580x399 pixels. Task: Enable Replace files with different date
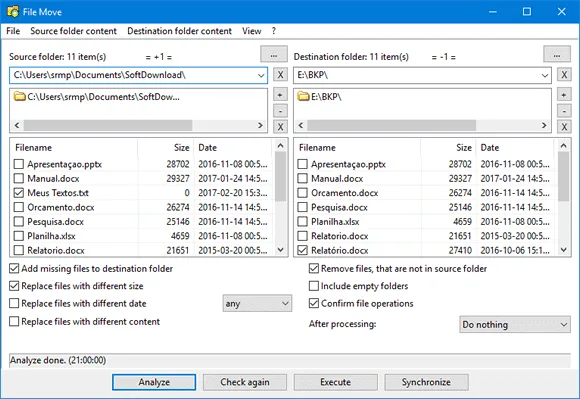pyautogui.click(x=14, y=303)
